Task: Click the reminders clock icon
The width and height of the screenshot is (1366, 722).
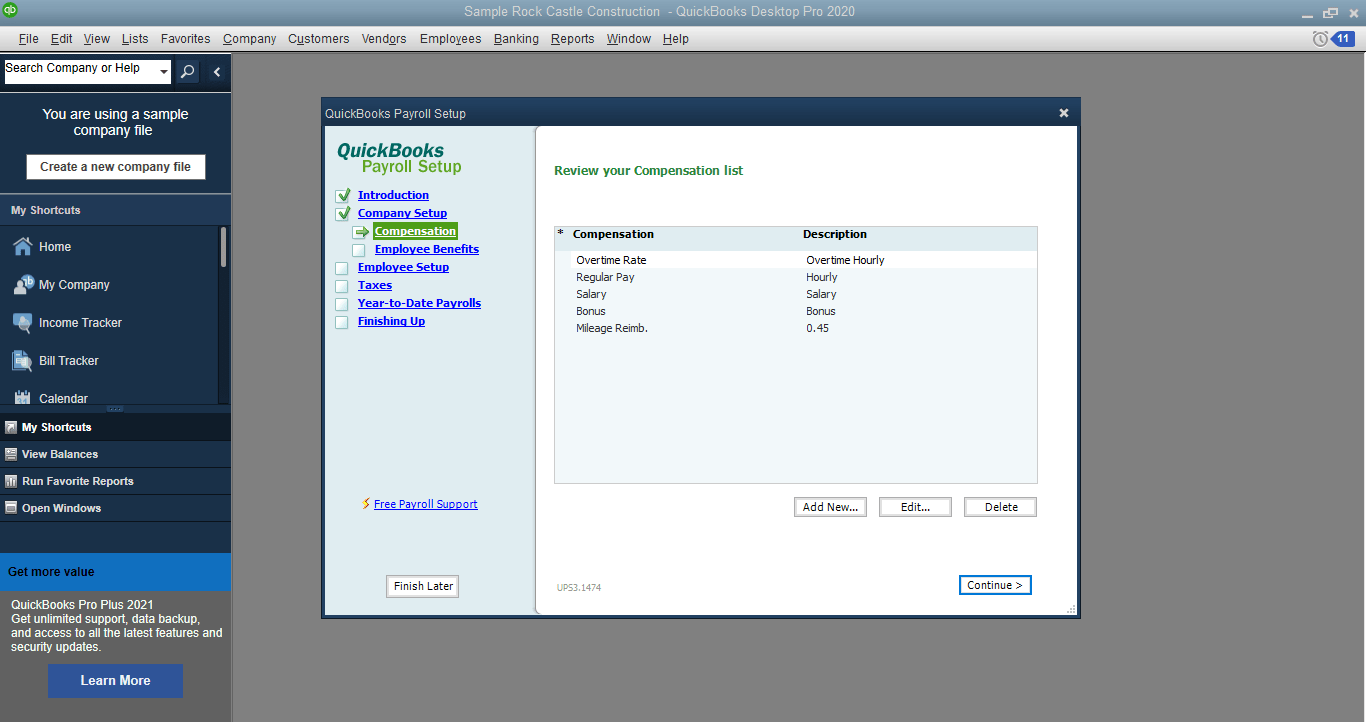Action: [1320, 39]
